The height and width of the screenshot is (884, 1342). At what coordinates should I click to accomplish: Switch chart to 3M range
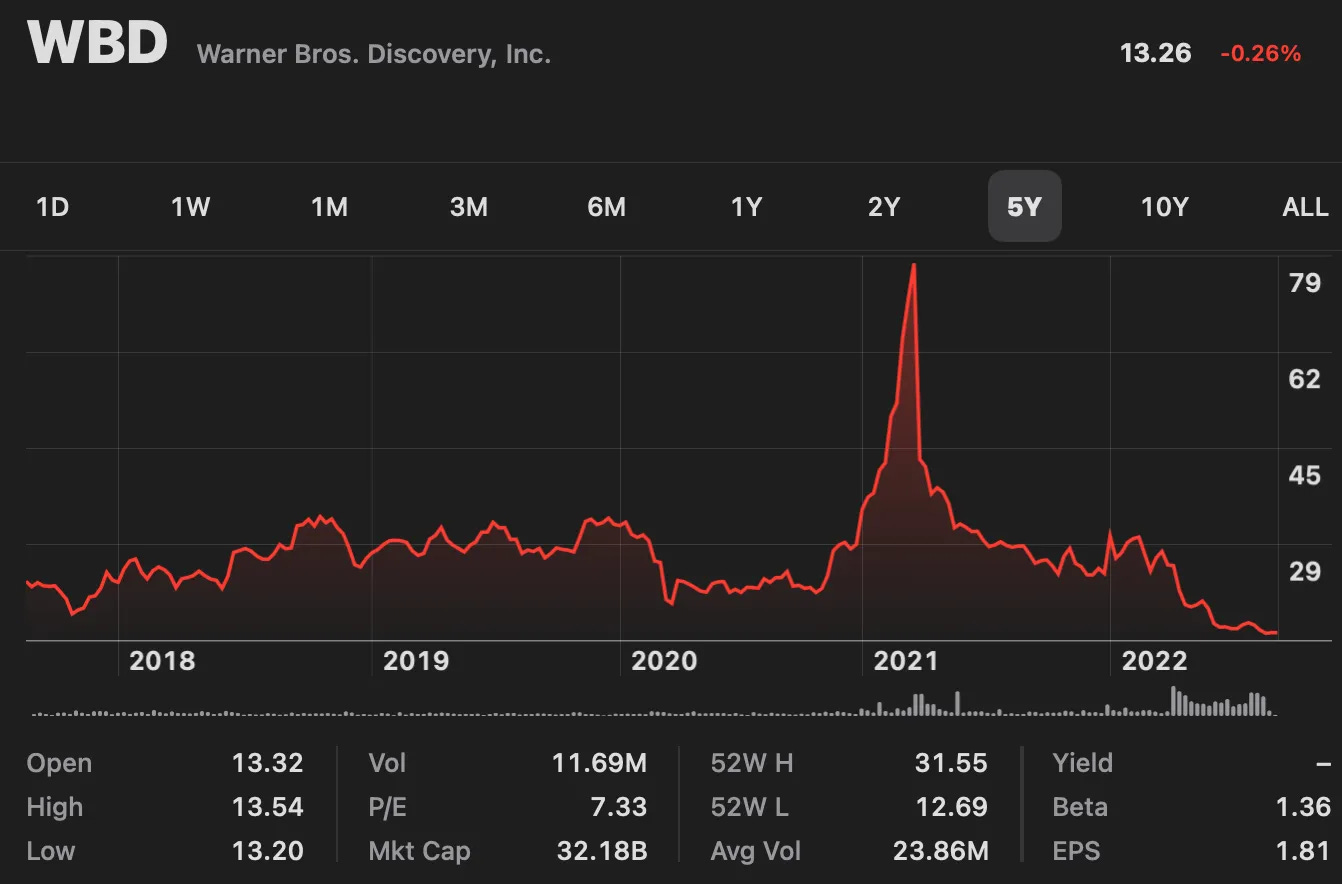tap(468, 207)
